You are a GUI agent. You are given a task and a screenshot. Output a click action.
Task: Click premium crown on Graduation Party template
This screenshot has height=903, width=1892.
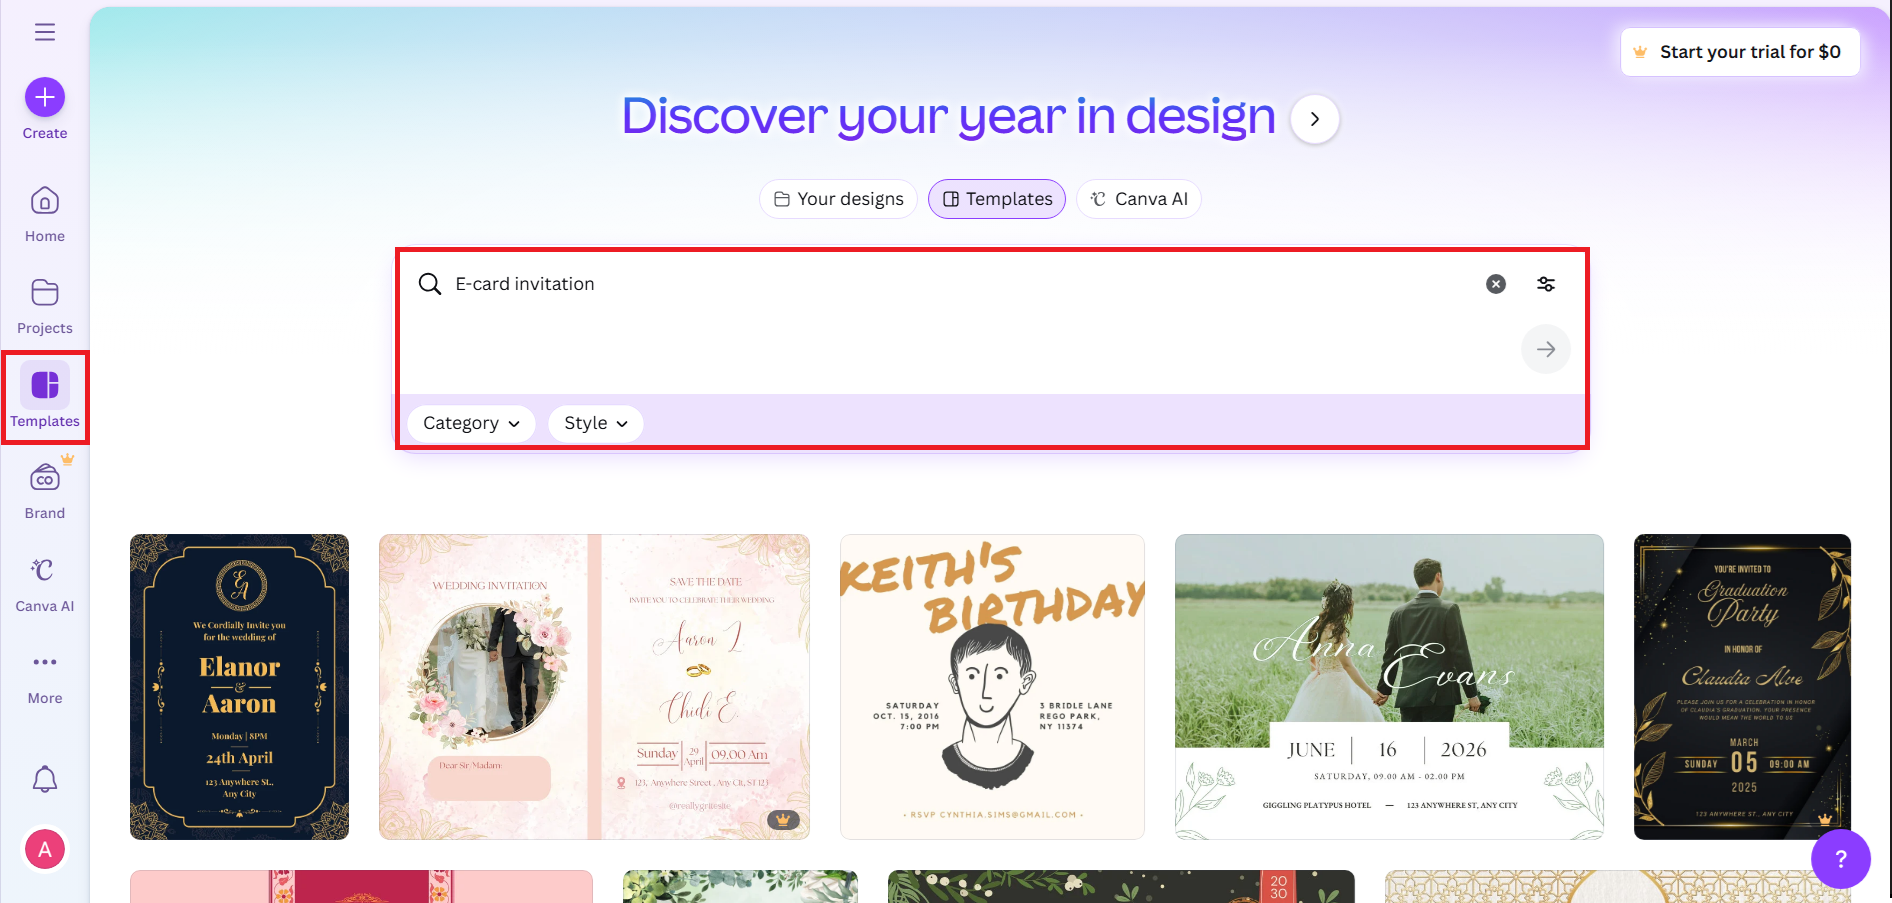[1825, 819]
